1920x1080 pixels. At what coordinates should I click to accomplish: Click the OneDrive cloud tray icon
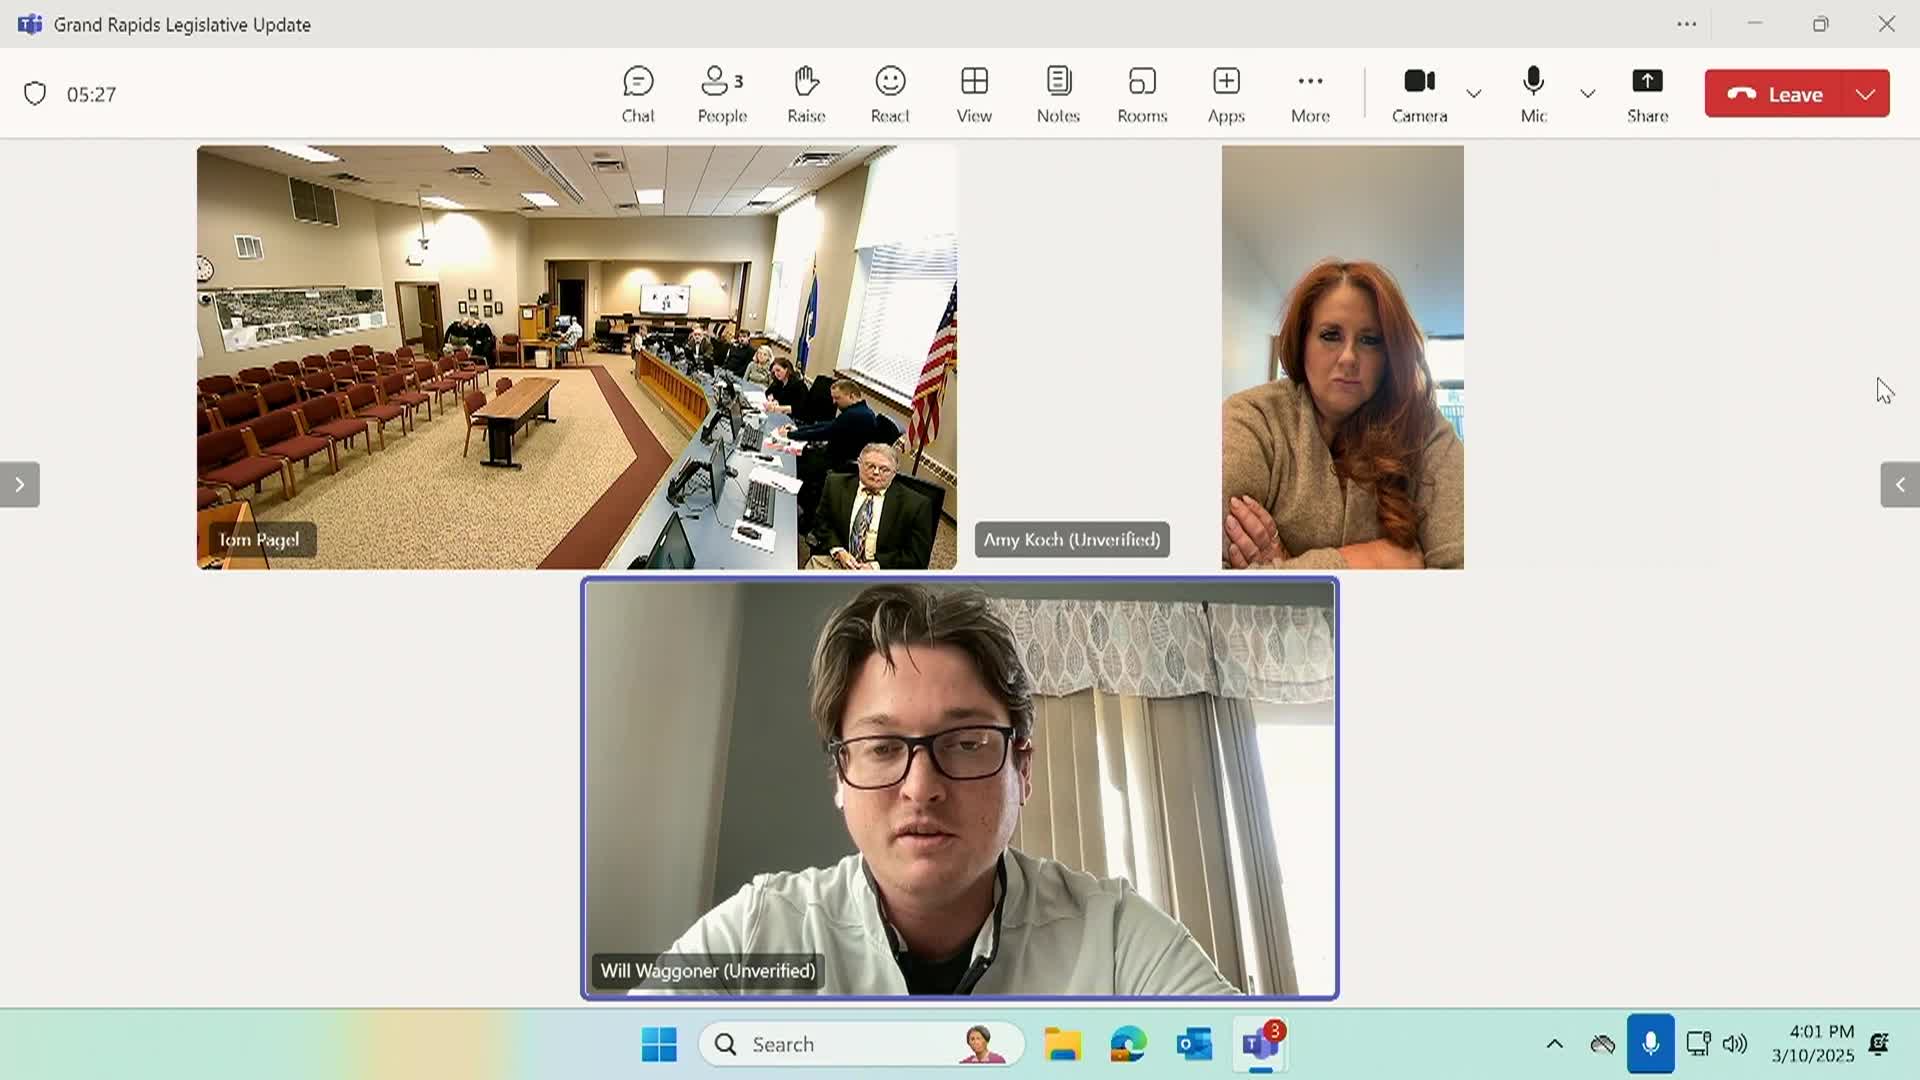point(1603,1044)
